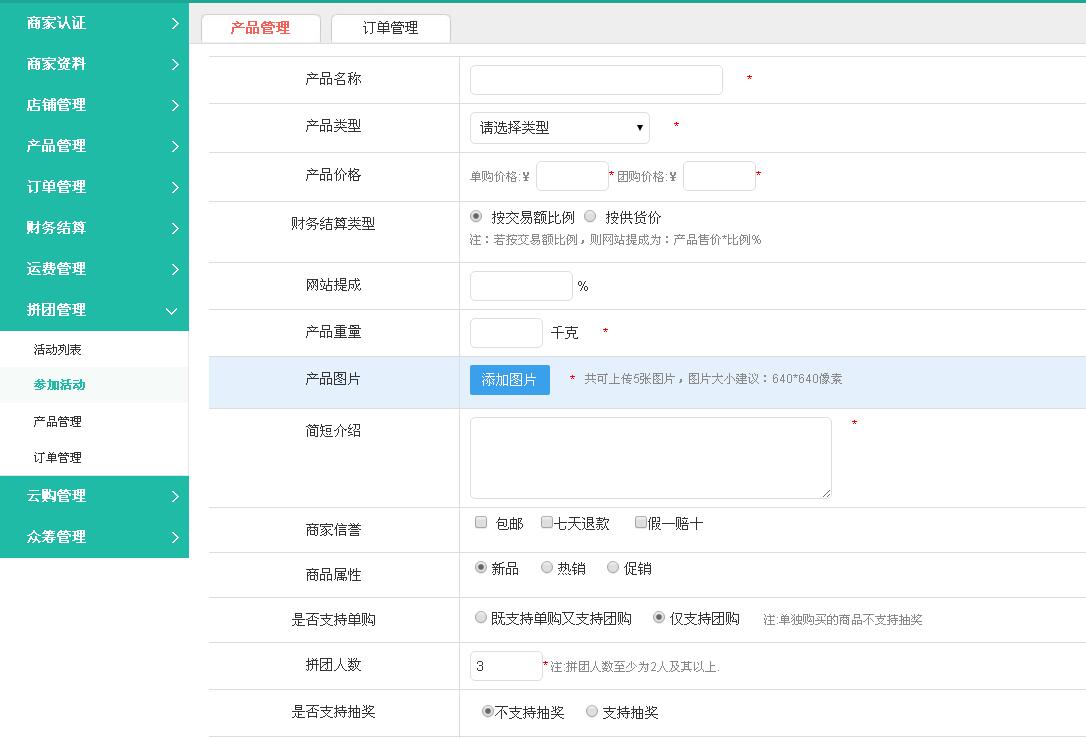
Task: Open 活动列表 in the sidebar submenu
Action: 58,350
